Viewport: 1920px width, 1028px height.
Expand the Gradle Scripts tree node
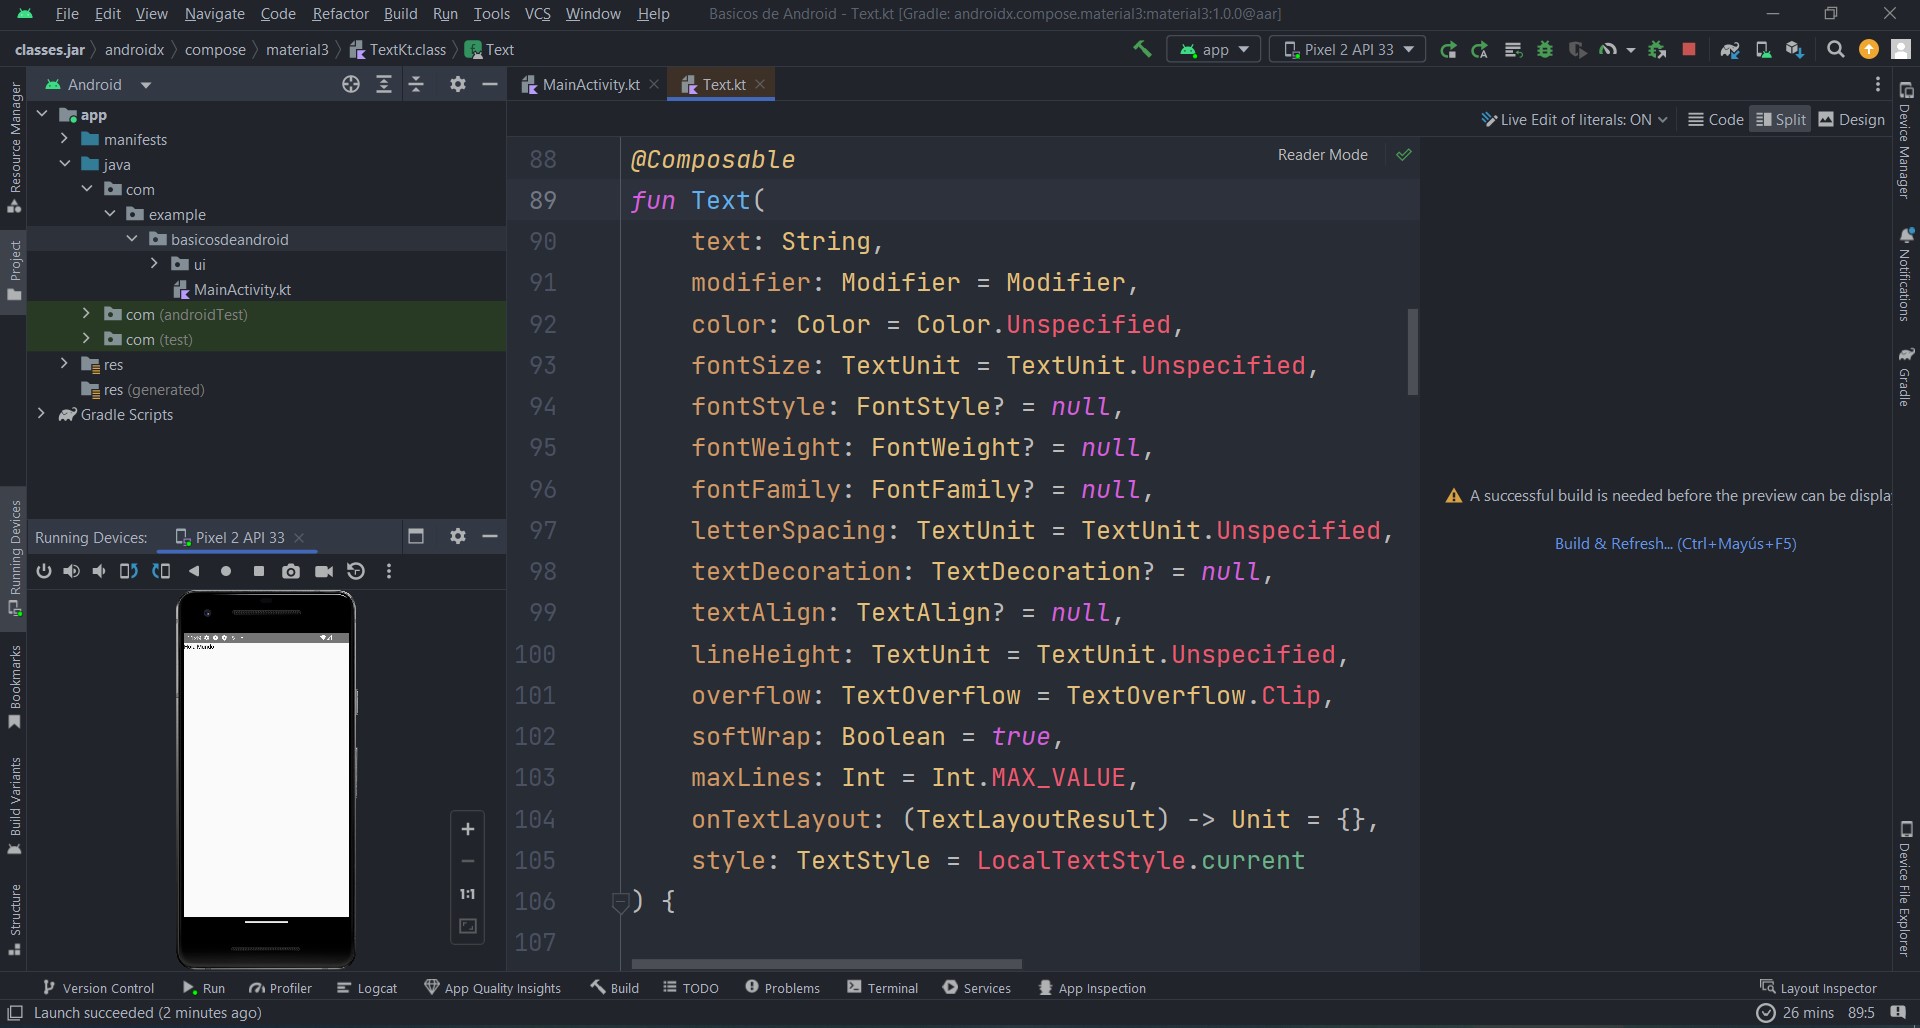tap(41, 414)
